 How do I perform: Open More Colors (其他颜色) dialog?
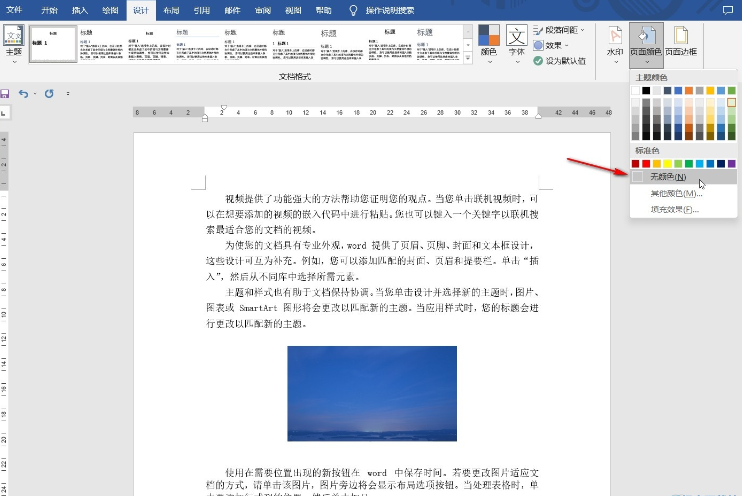point(683,193)
